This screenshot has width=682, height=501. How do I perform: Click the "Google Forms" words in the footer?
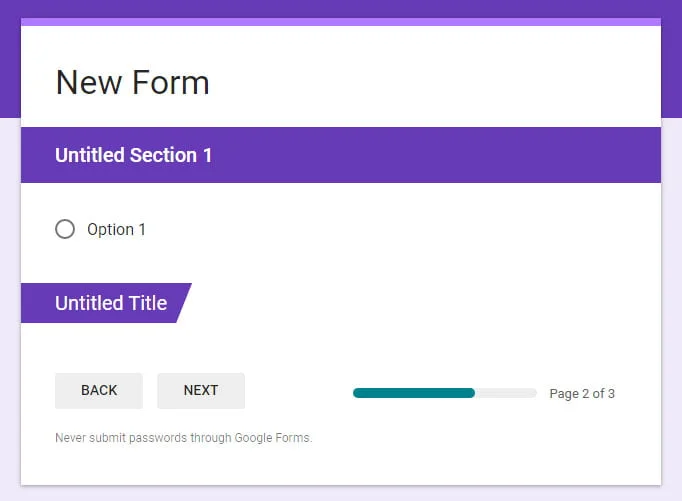click(272, 438)
